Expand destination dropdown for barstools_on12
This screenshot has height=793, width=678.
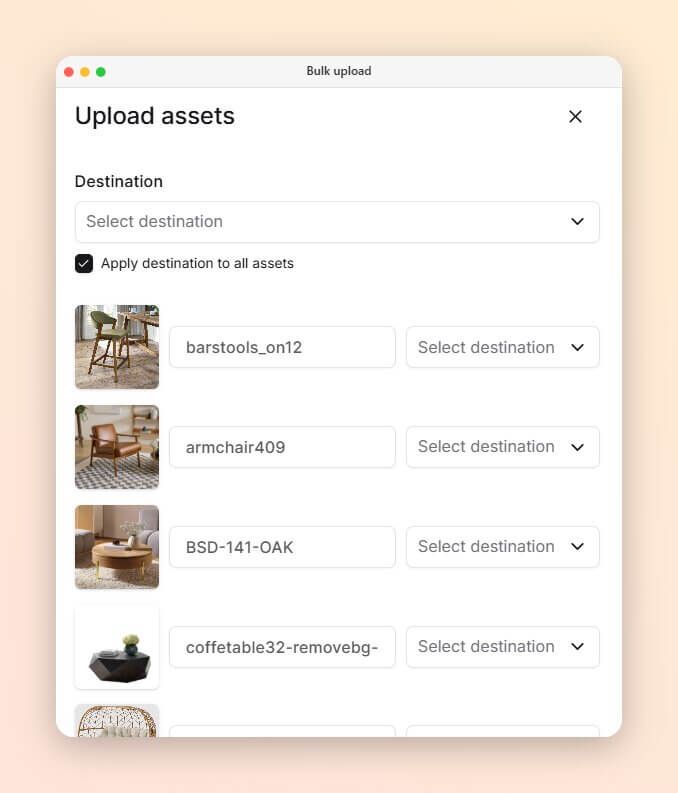[503, 347]
